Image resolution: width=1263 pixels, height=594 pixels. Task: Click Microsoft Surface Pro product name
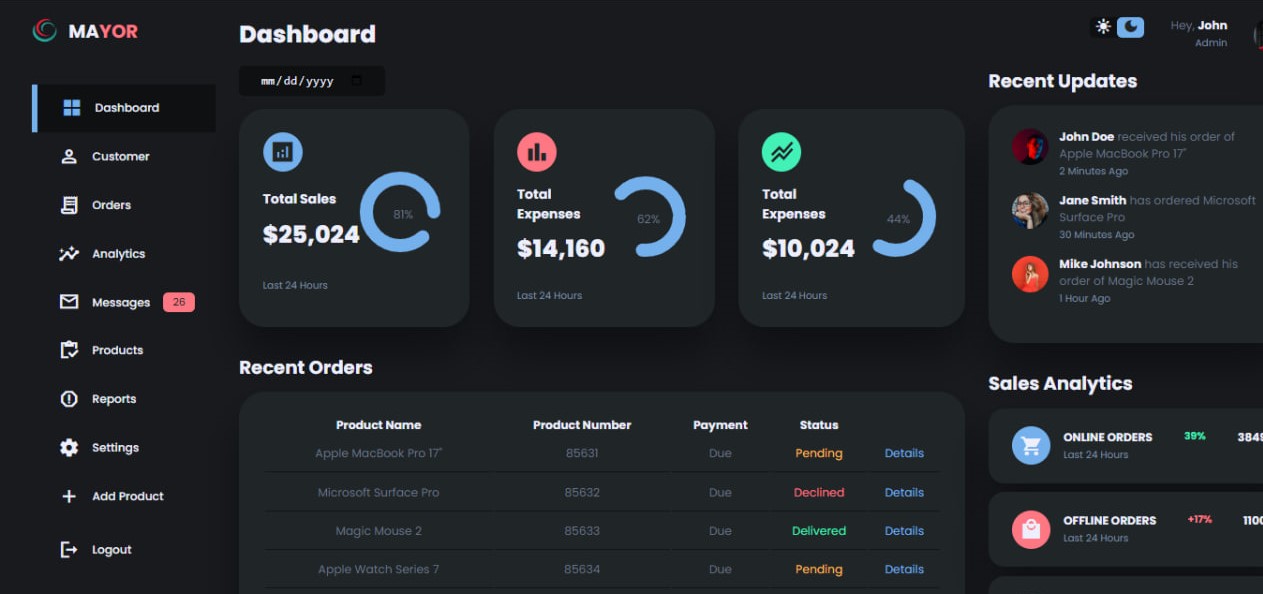point(378,492)
